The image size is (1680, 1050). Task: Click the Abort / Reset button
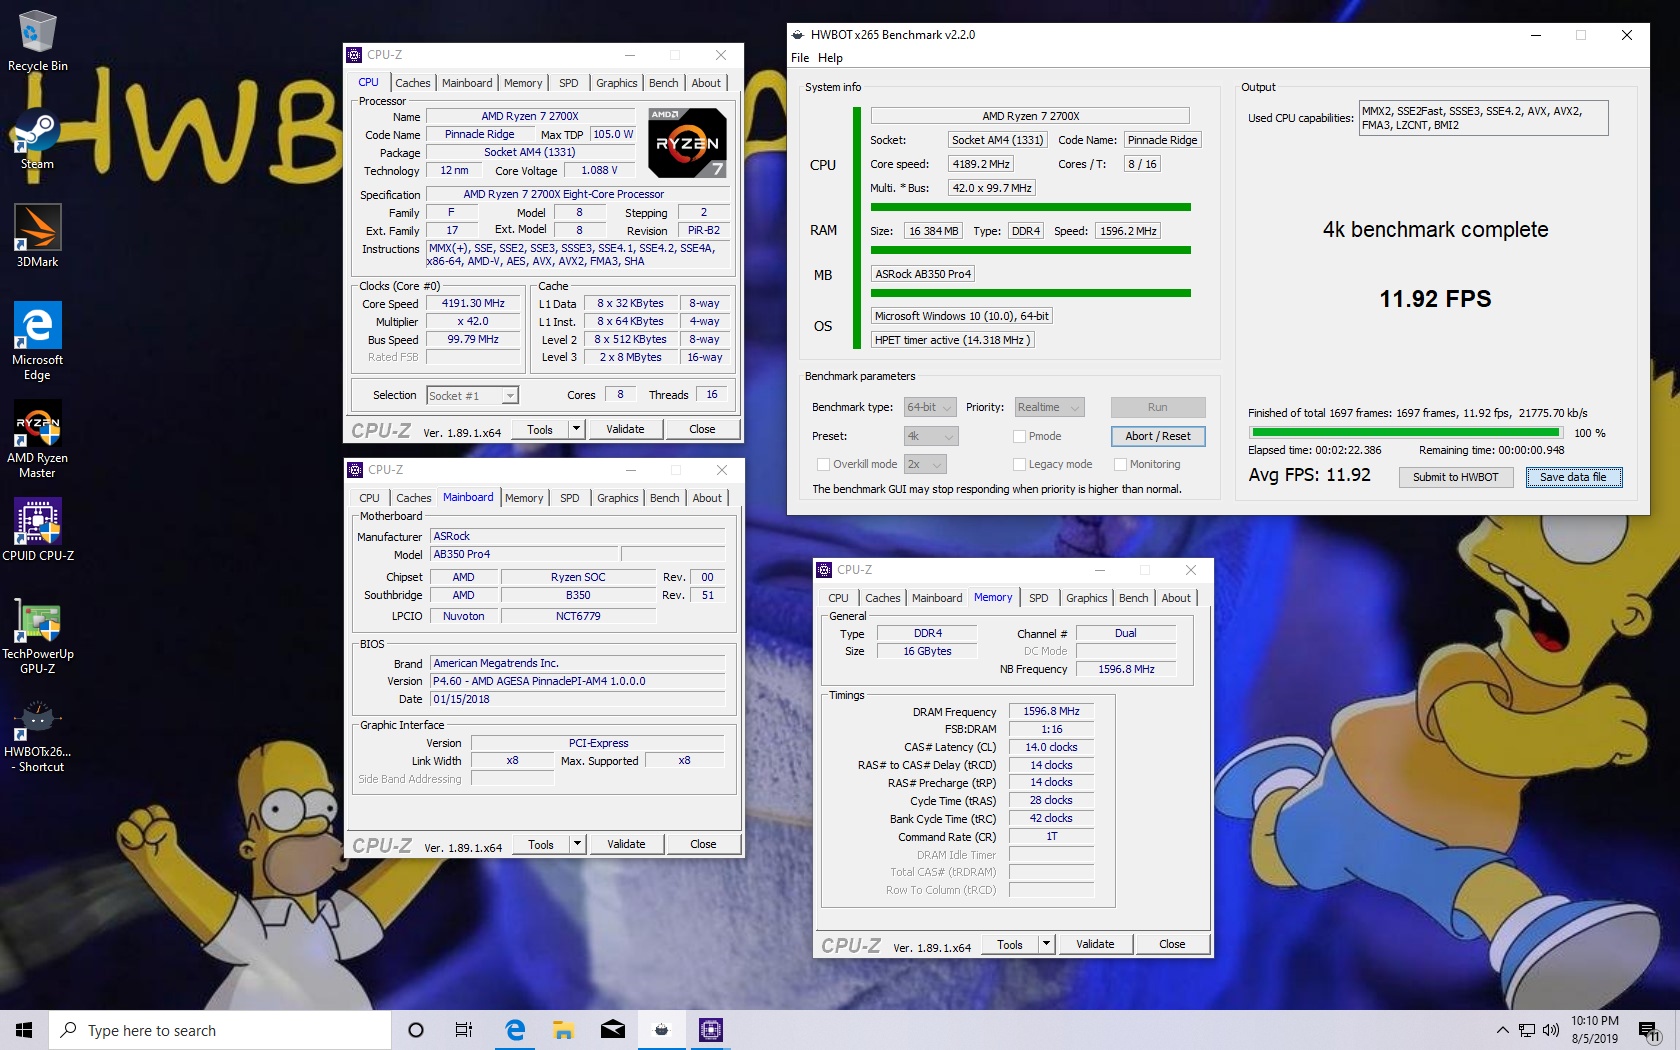[1158, 436]
